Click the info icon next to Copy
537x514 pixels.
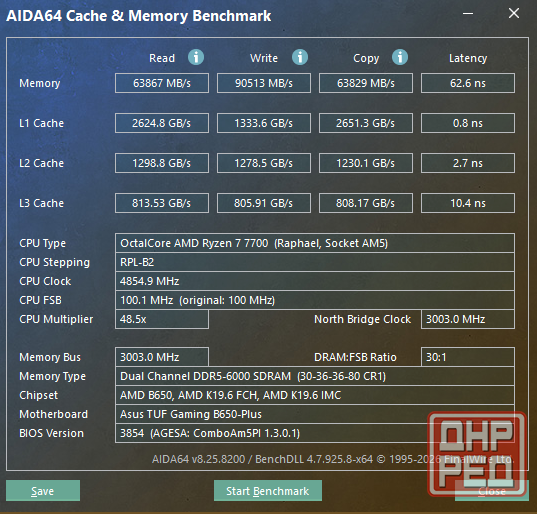400,57
